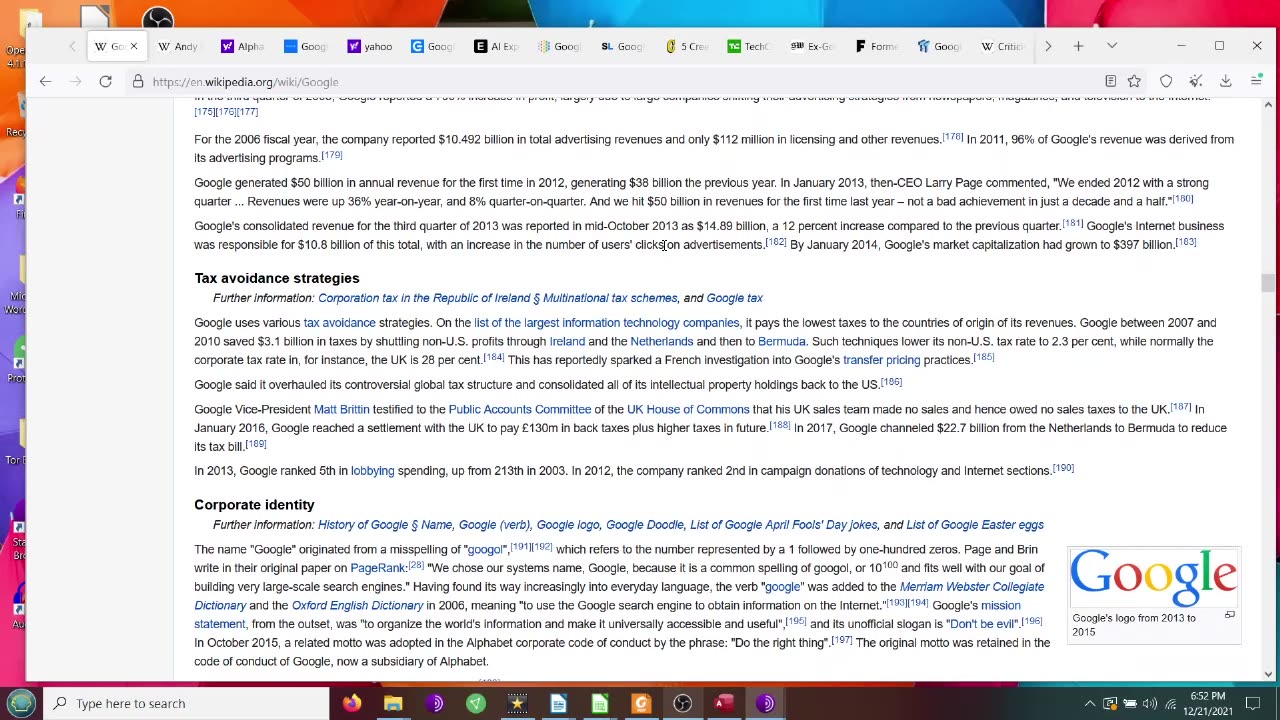The width and height of the screenshot is (1280, 720).
Task: Open File Explorer from the taskbar
Action: coord(393,703)
